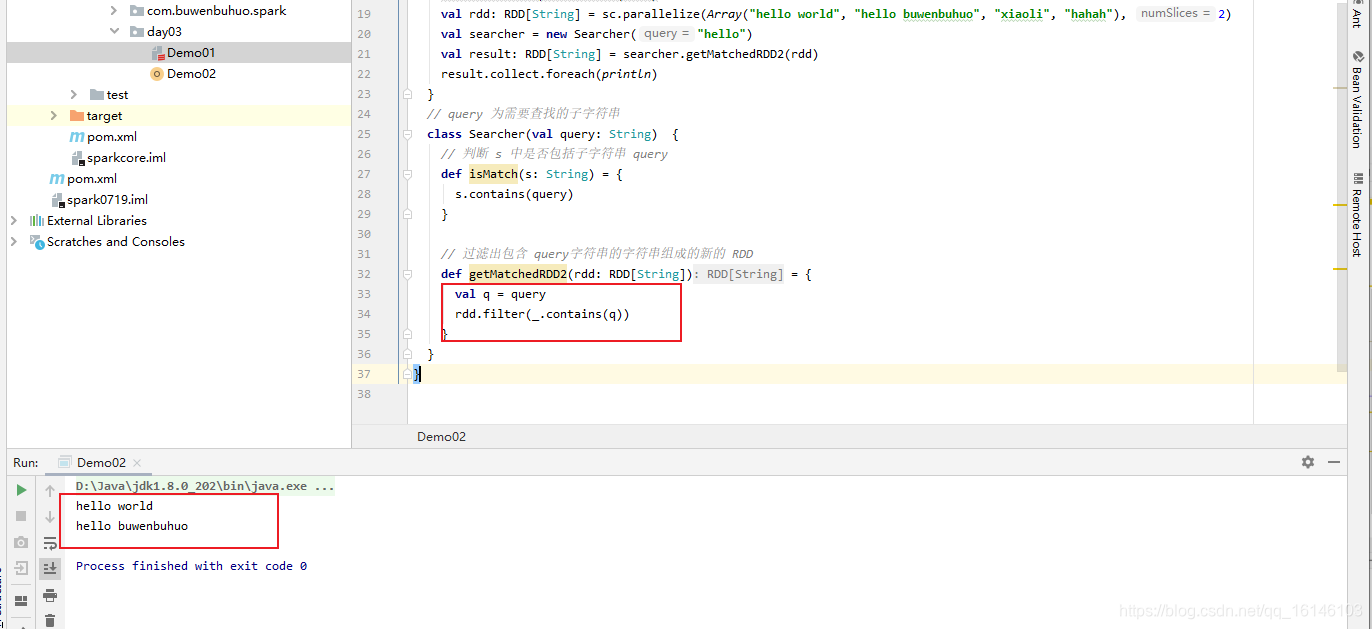Click the numSlices parameter hint
Viewport: 1372px width, 629px height.
1175,14
